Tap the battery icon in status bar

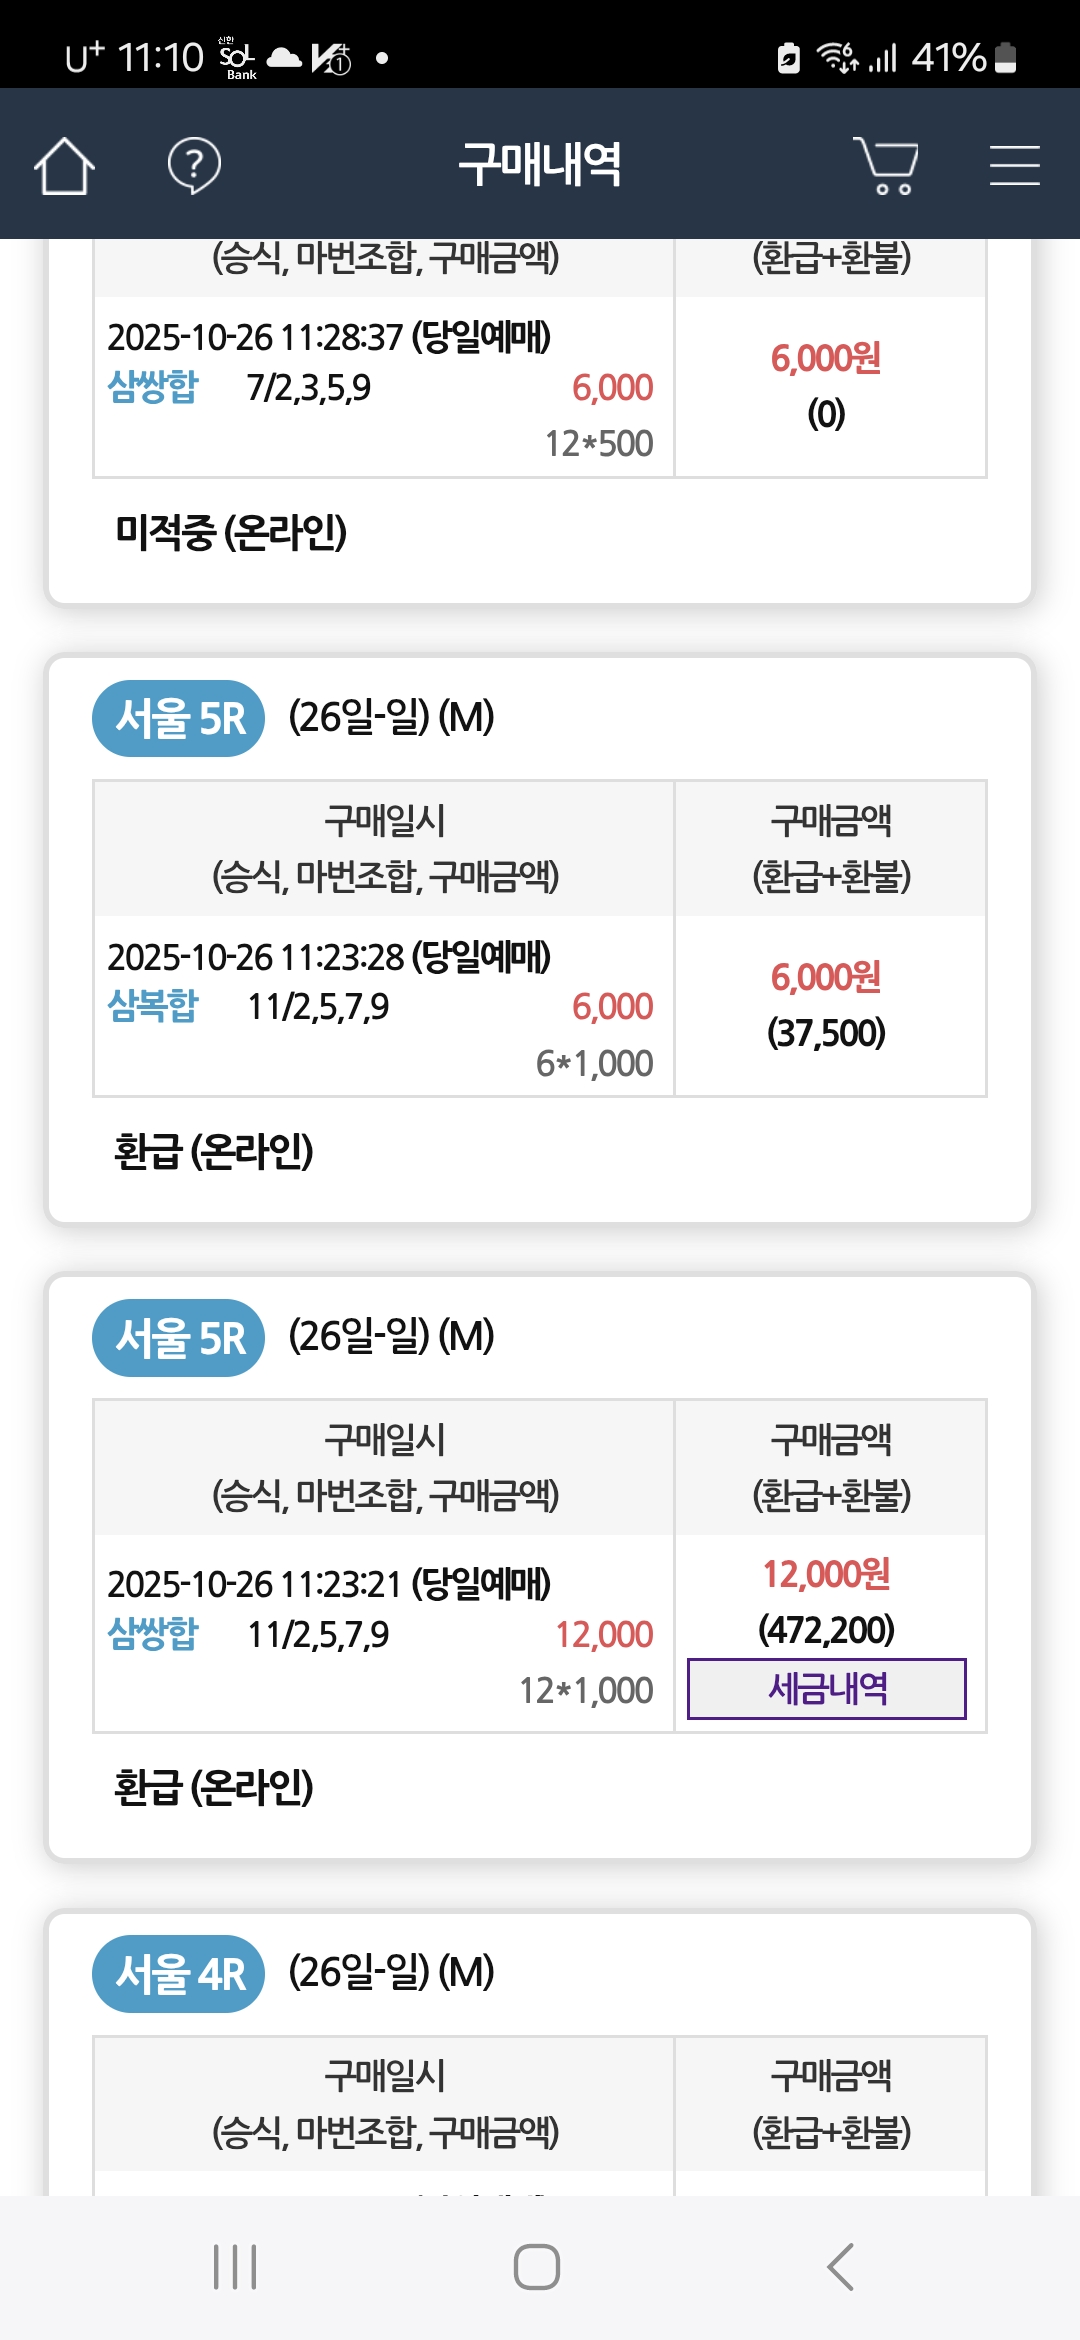pyautogui.click(x=1006, y=58)
